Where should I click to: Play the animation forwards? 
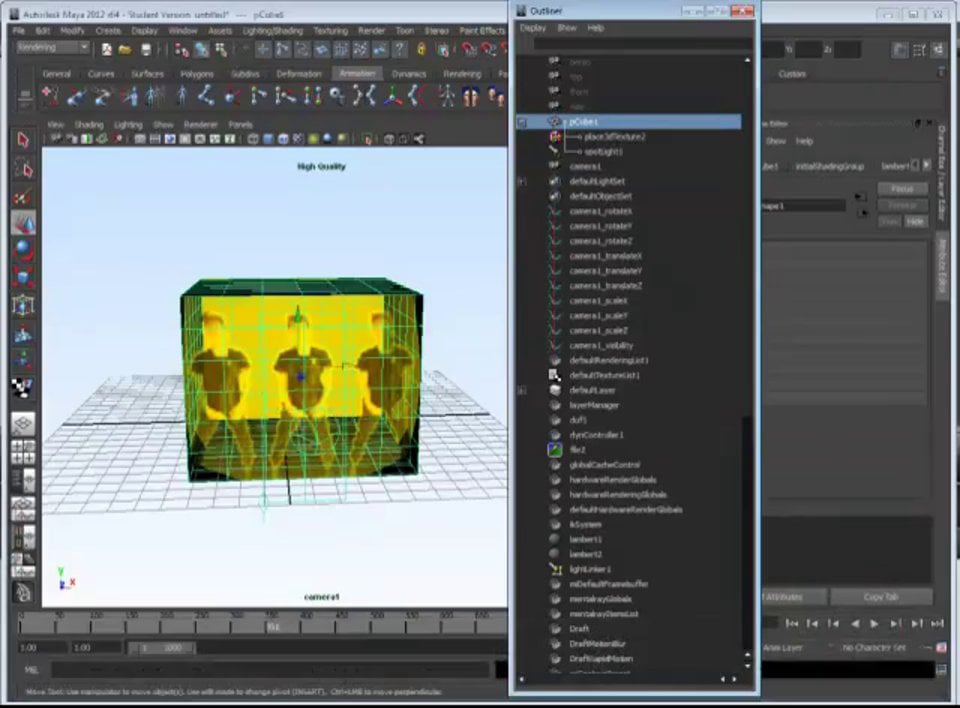tap(874, 624)
